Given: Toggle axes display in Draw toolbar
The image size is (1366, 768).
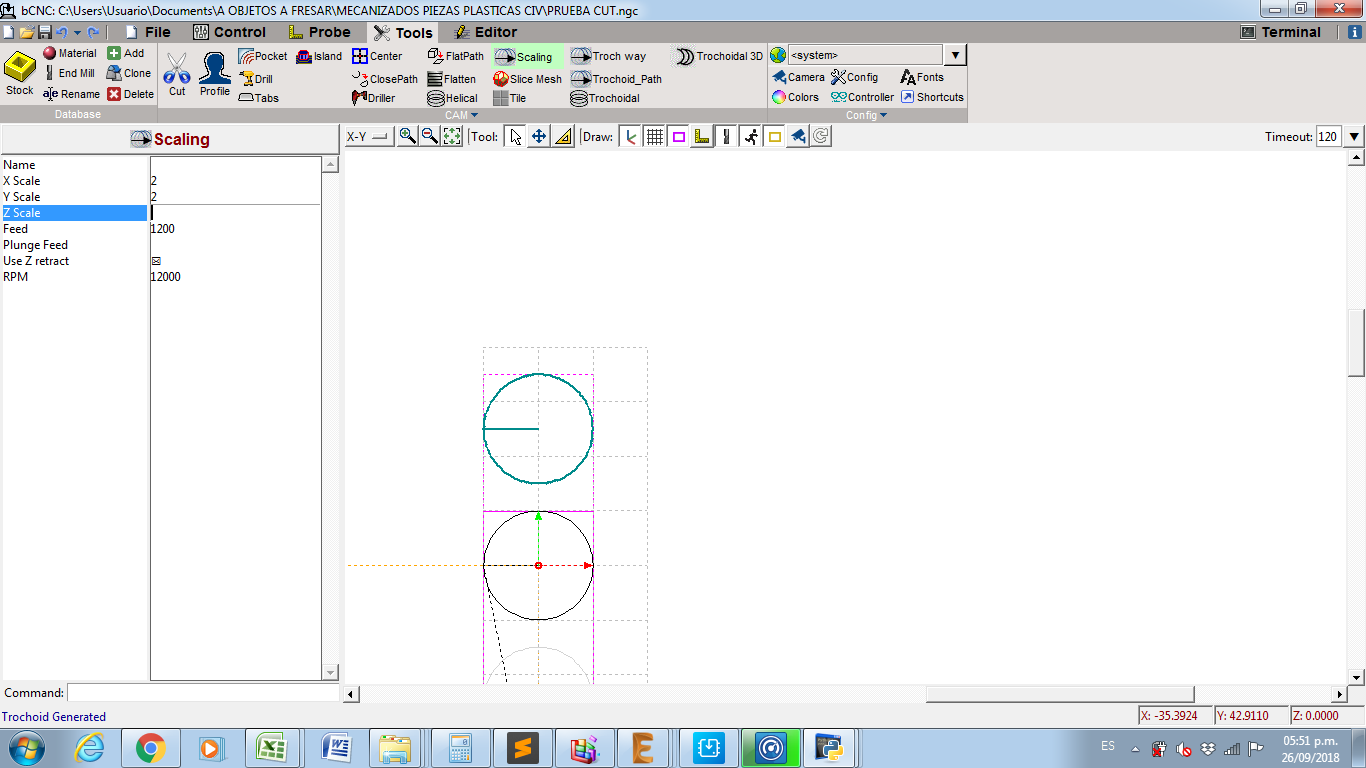Looking at the screenshot, I should click(630, 137).
